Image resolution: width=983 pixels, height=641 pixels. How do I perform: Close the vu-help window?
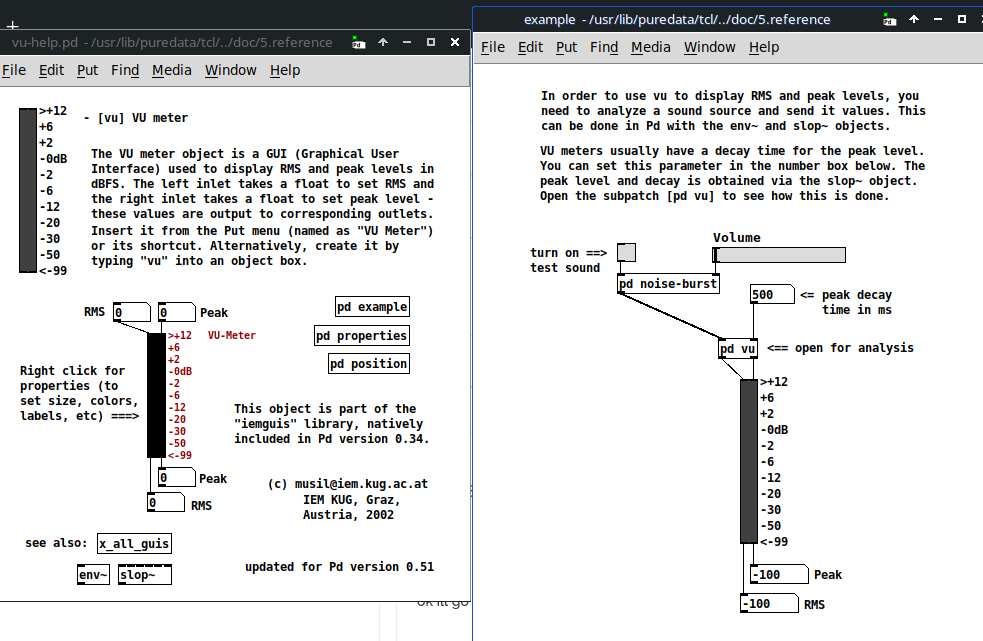point(455,42)
